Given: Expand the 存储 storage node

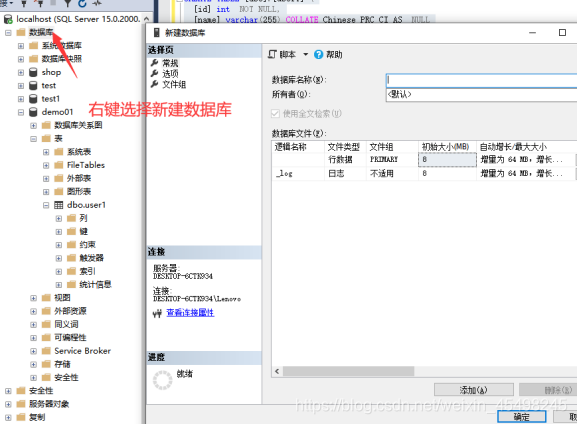Looking at the screenshot, I should click(x=33, y=364).
